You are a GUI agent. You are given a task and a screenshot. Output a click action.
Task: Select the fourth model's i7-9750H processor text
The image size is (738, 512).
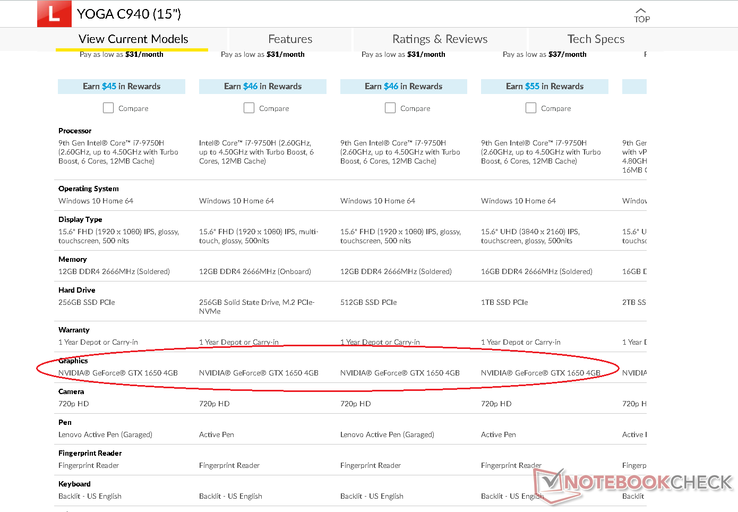click(x=541, y=152)
